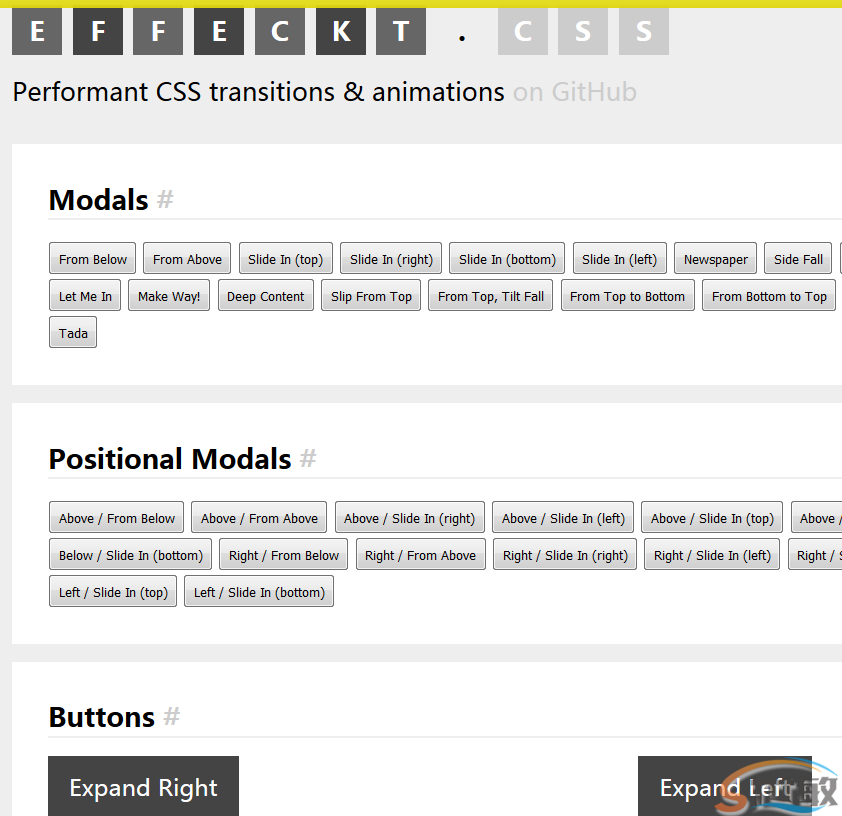The height and width of the screenshot is (816, 842).
Task: Click Above / Slide In (left) button
Action: click(x=563, y=518)
